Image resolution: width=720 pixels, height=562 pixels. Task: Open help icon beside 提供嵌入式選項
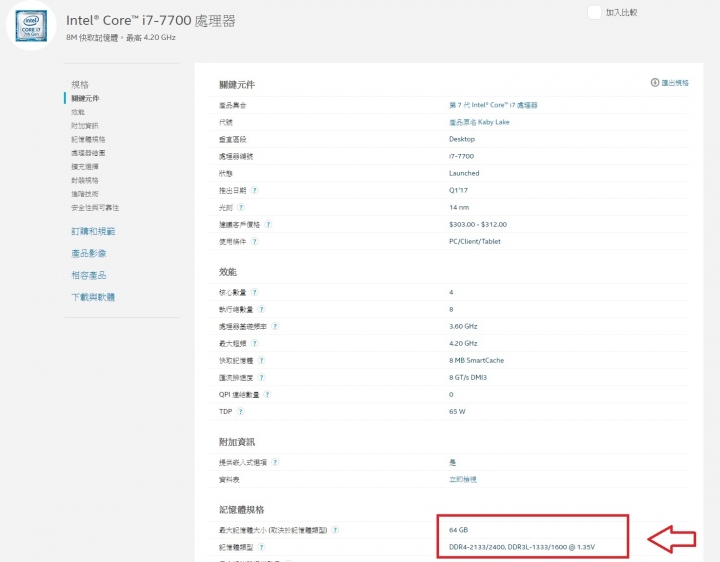(275, 462)
